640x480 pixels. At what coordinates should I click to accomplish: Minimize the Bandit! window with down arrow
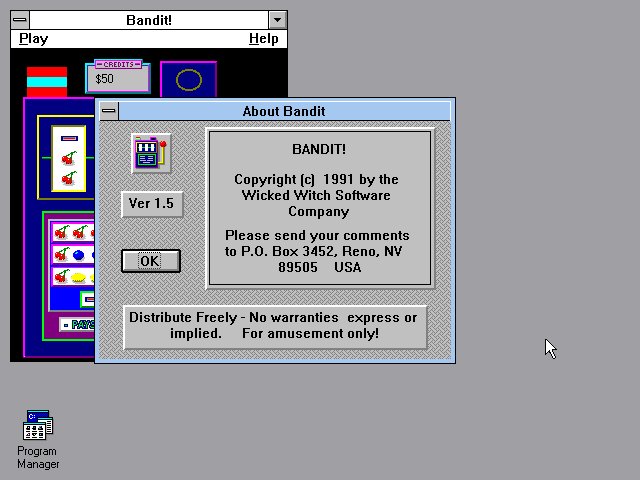pyautogui.click(x=278, y=20)
